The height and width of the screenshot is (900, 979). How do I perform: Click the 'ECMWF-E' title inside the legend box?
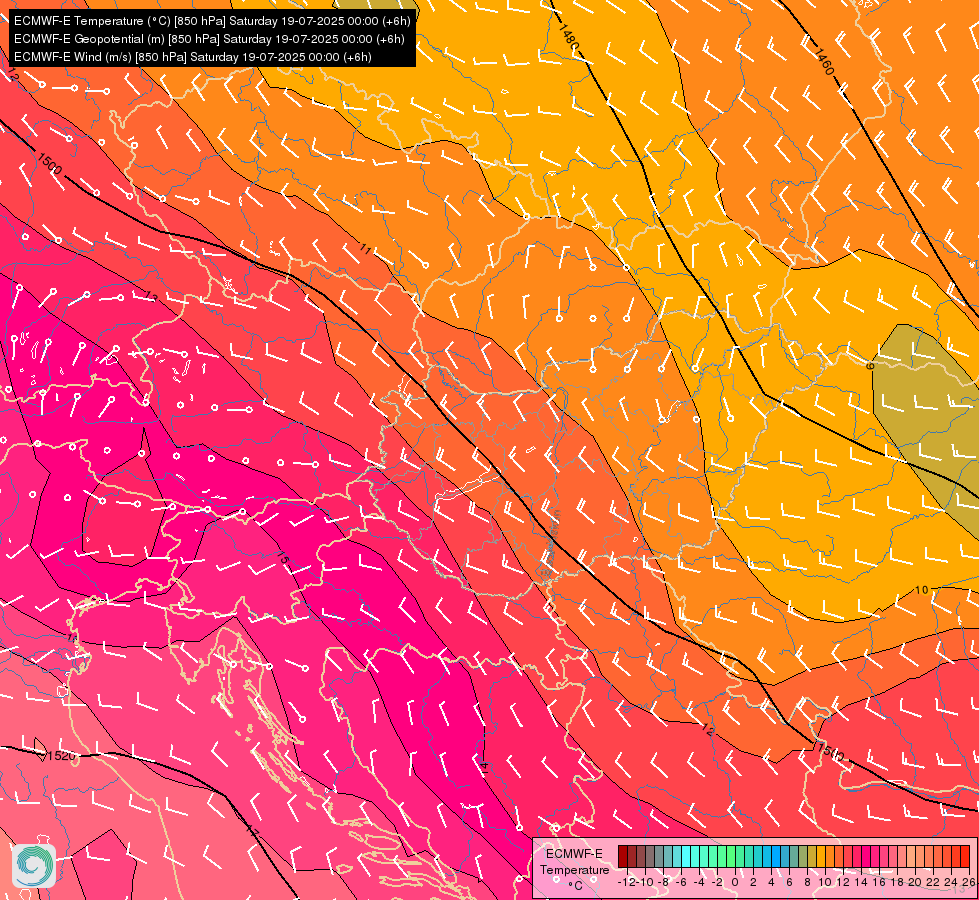574,854
